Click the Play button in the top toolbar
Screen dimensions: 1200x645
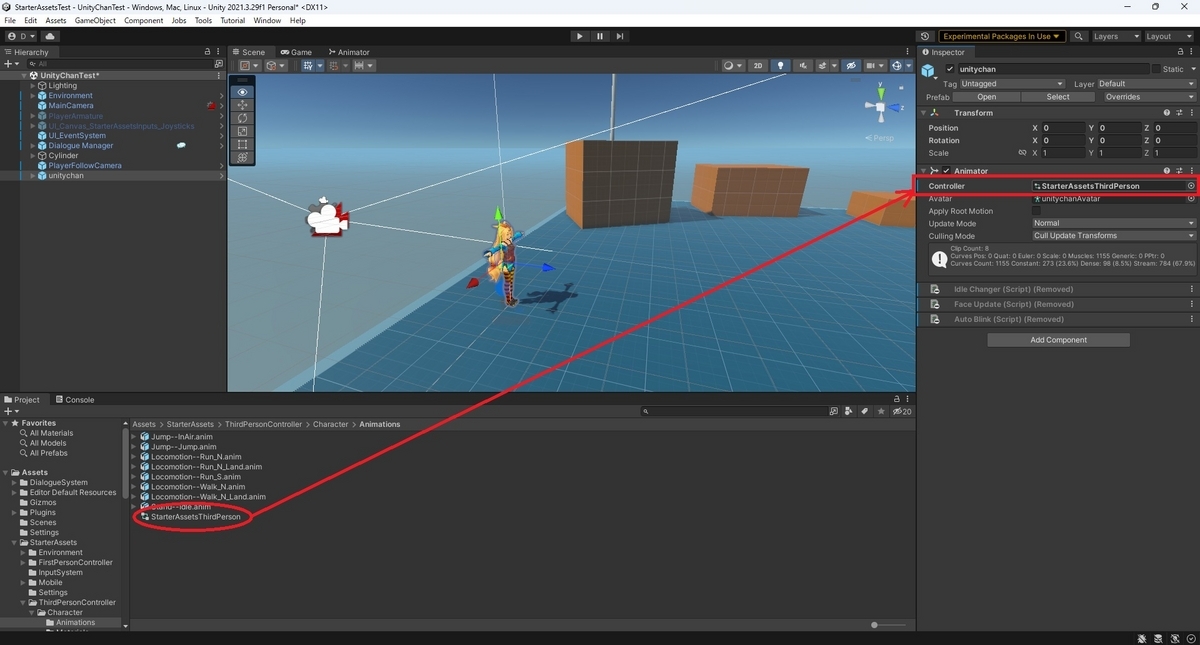point(579,36)
